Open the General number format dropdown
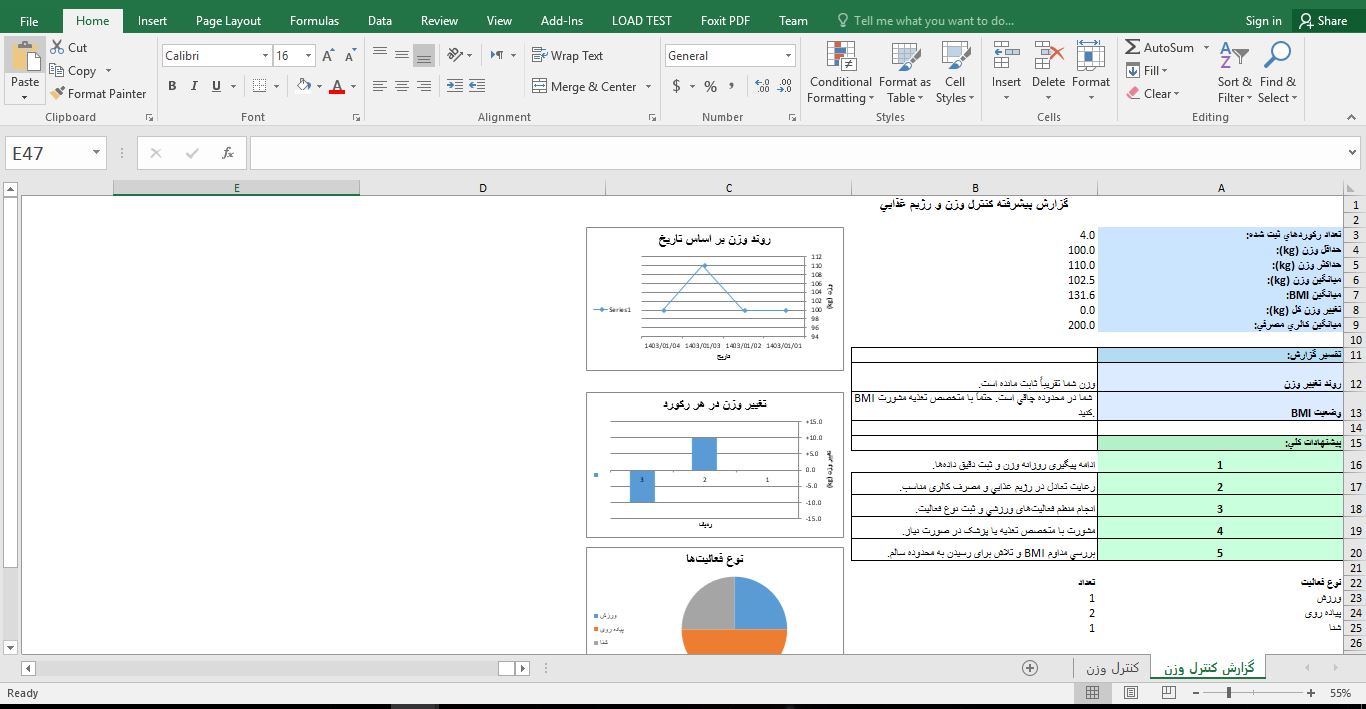 click(x=789, y=56)
